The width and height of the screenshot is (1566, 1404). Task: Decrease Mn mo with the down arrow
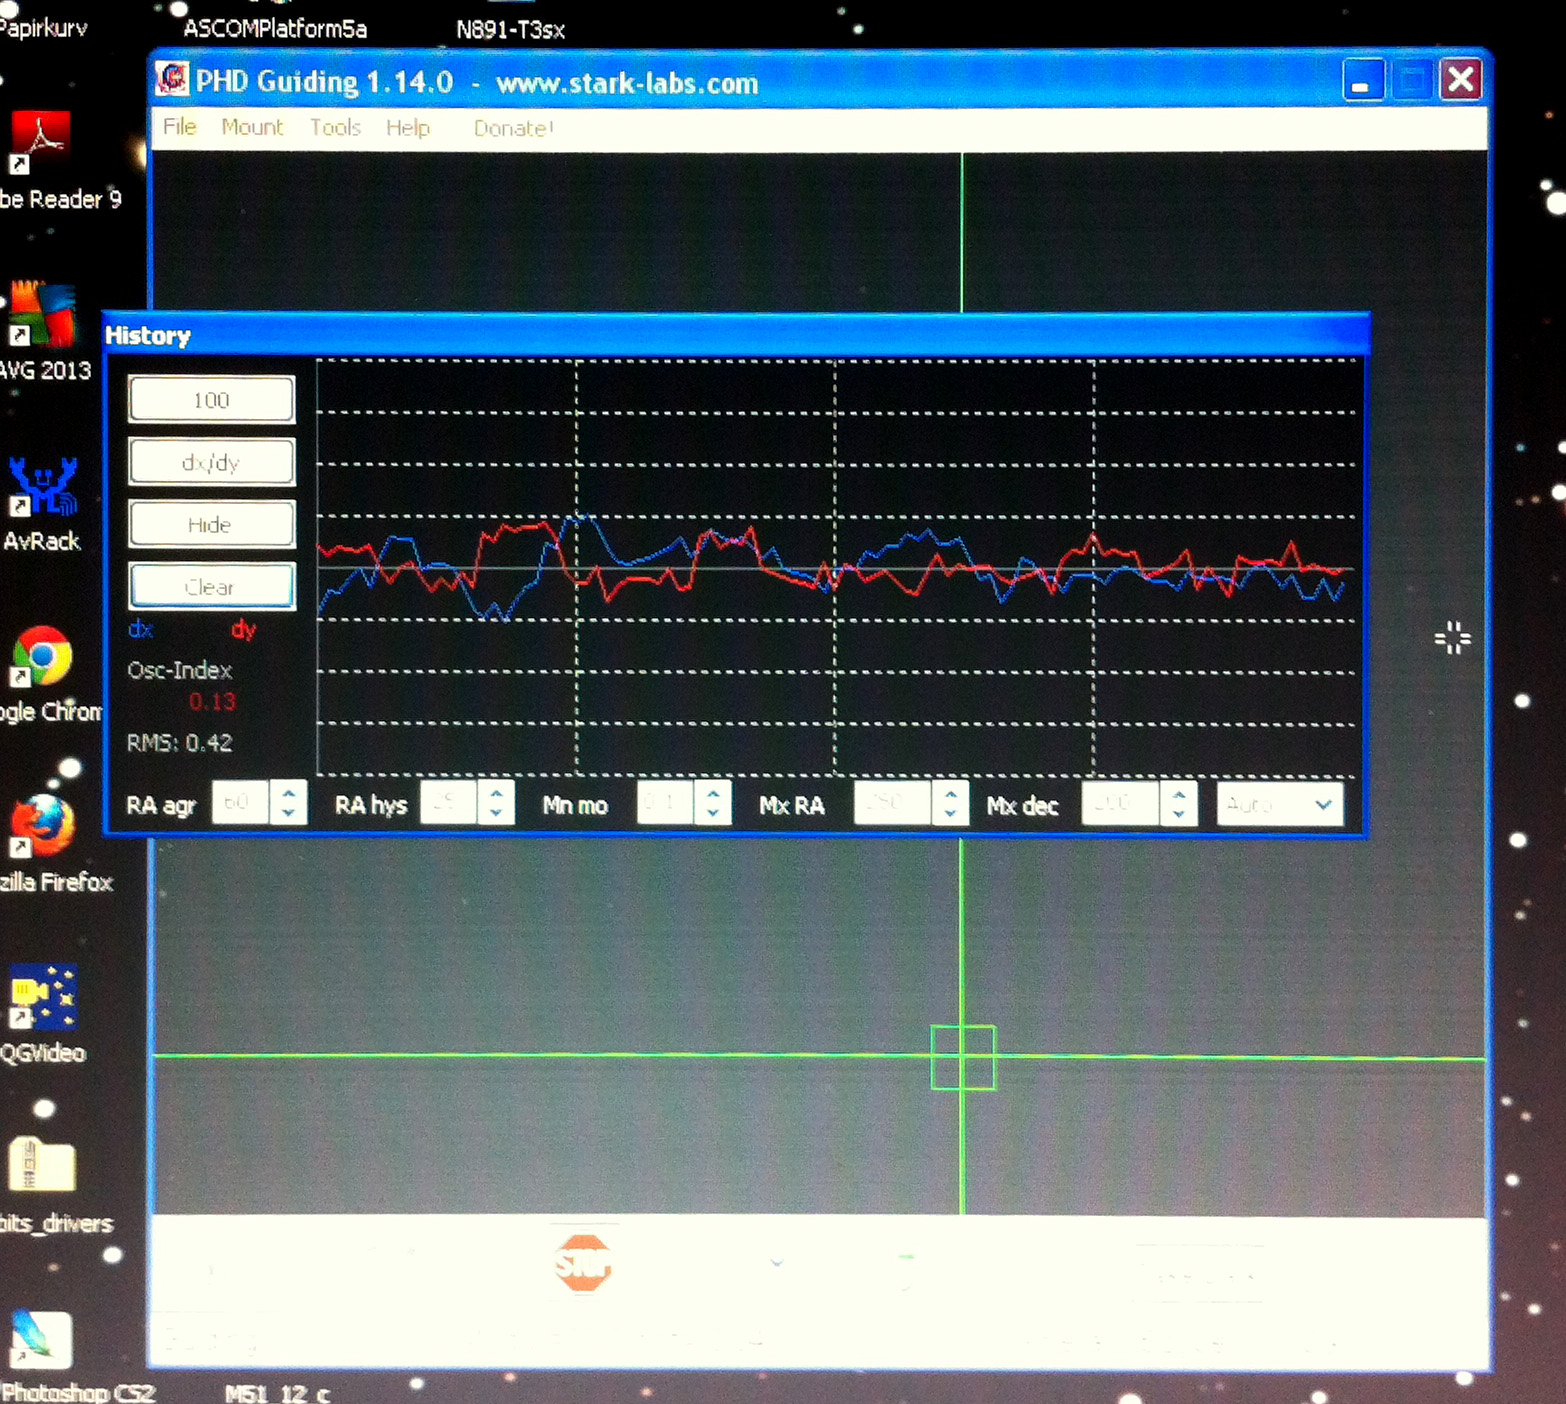[x=713, y=813]
